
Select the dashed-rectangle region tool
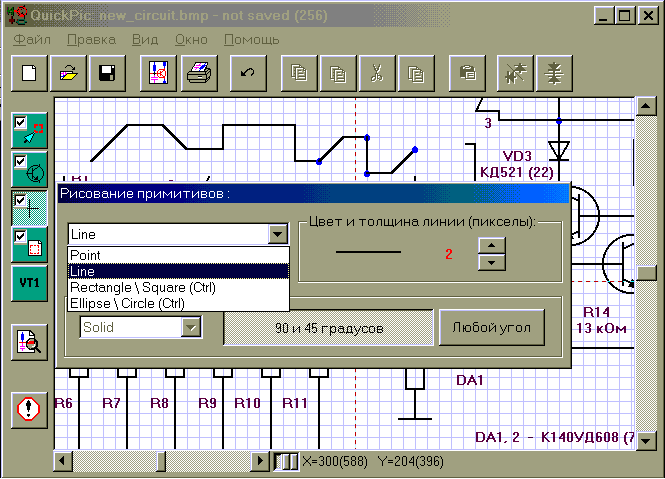(29, 245)
